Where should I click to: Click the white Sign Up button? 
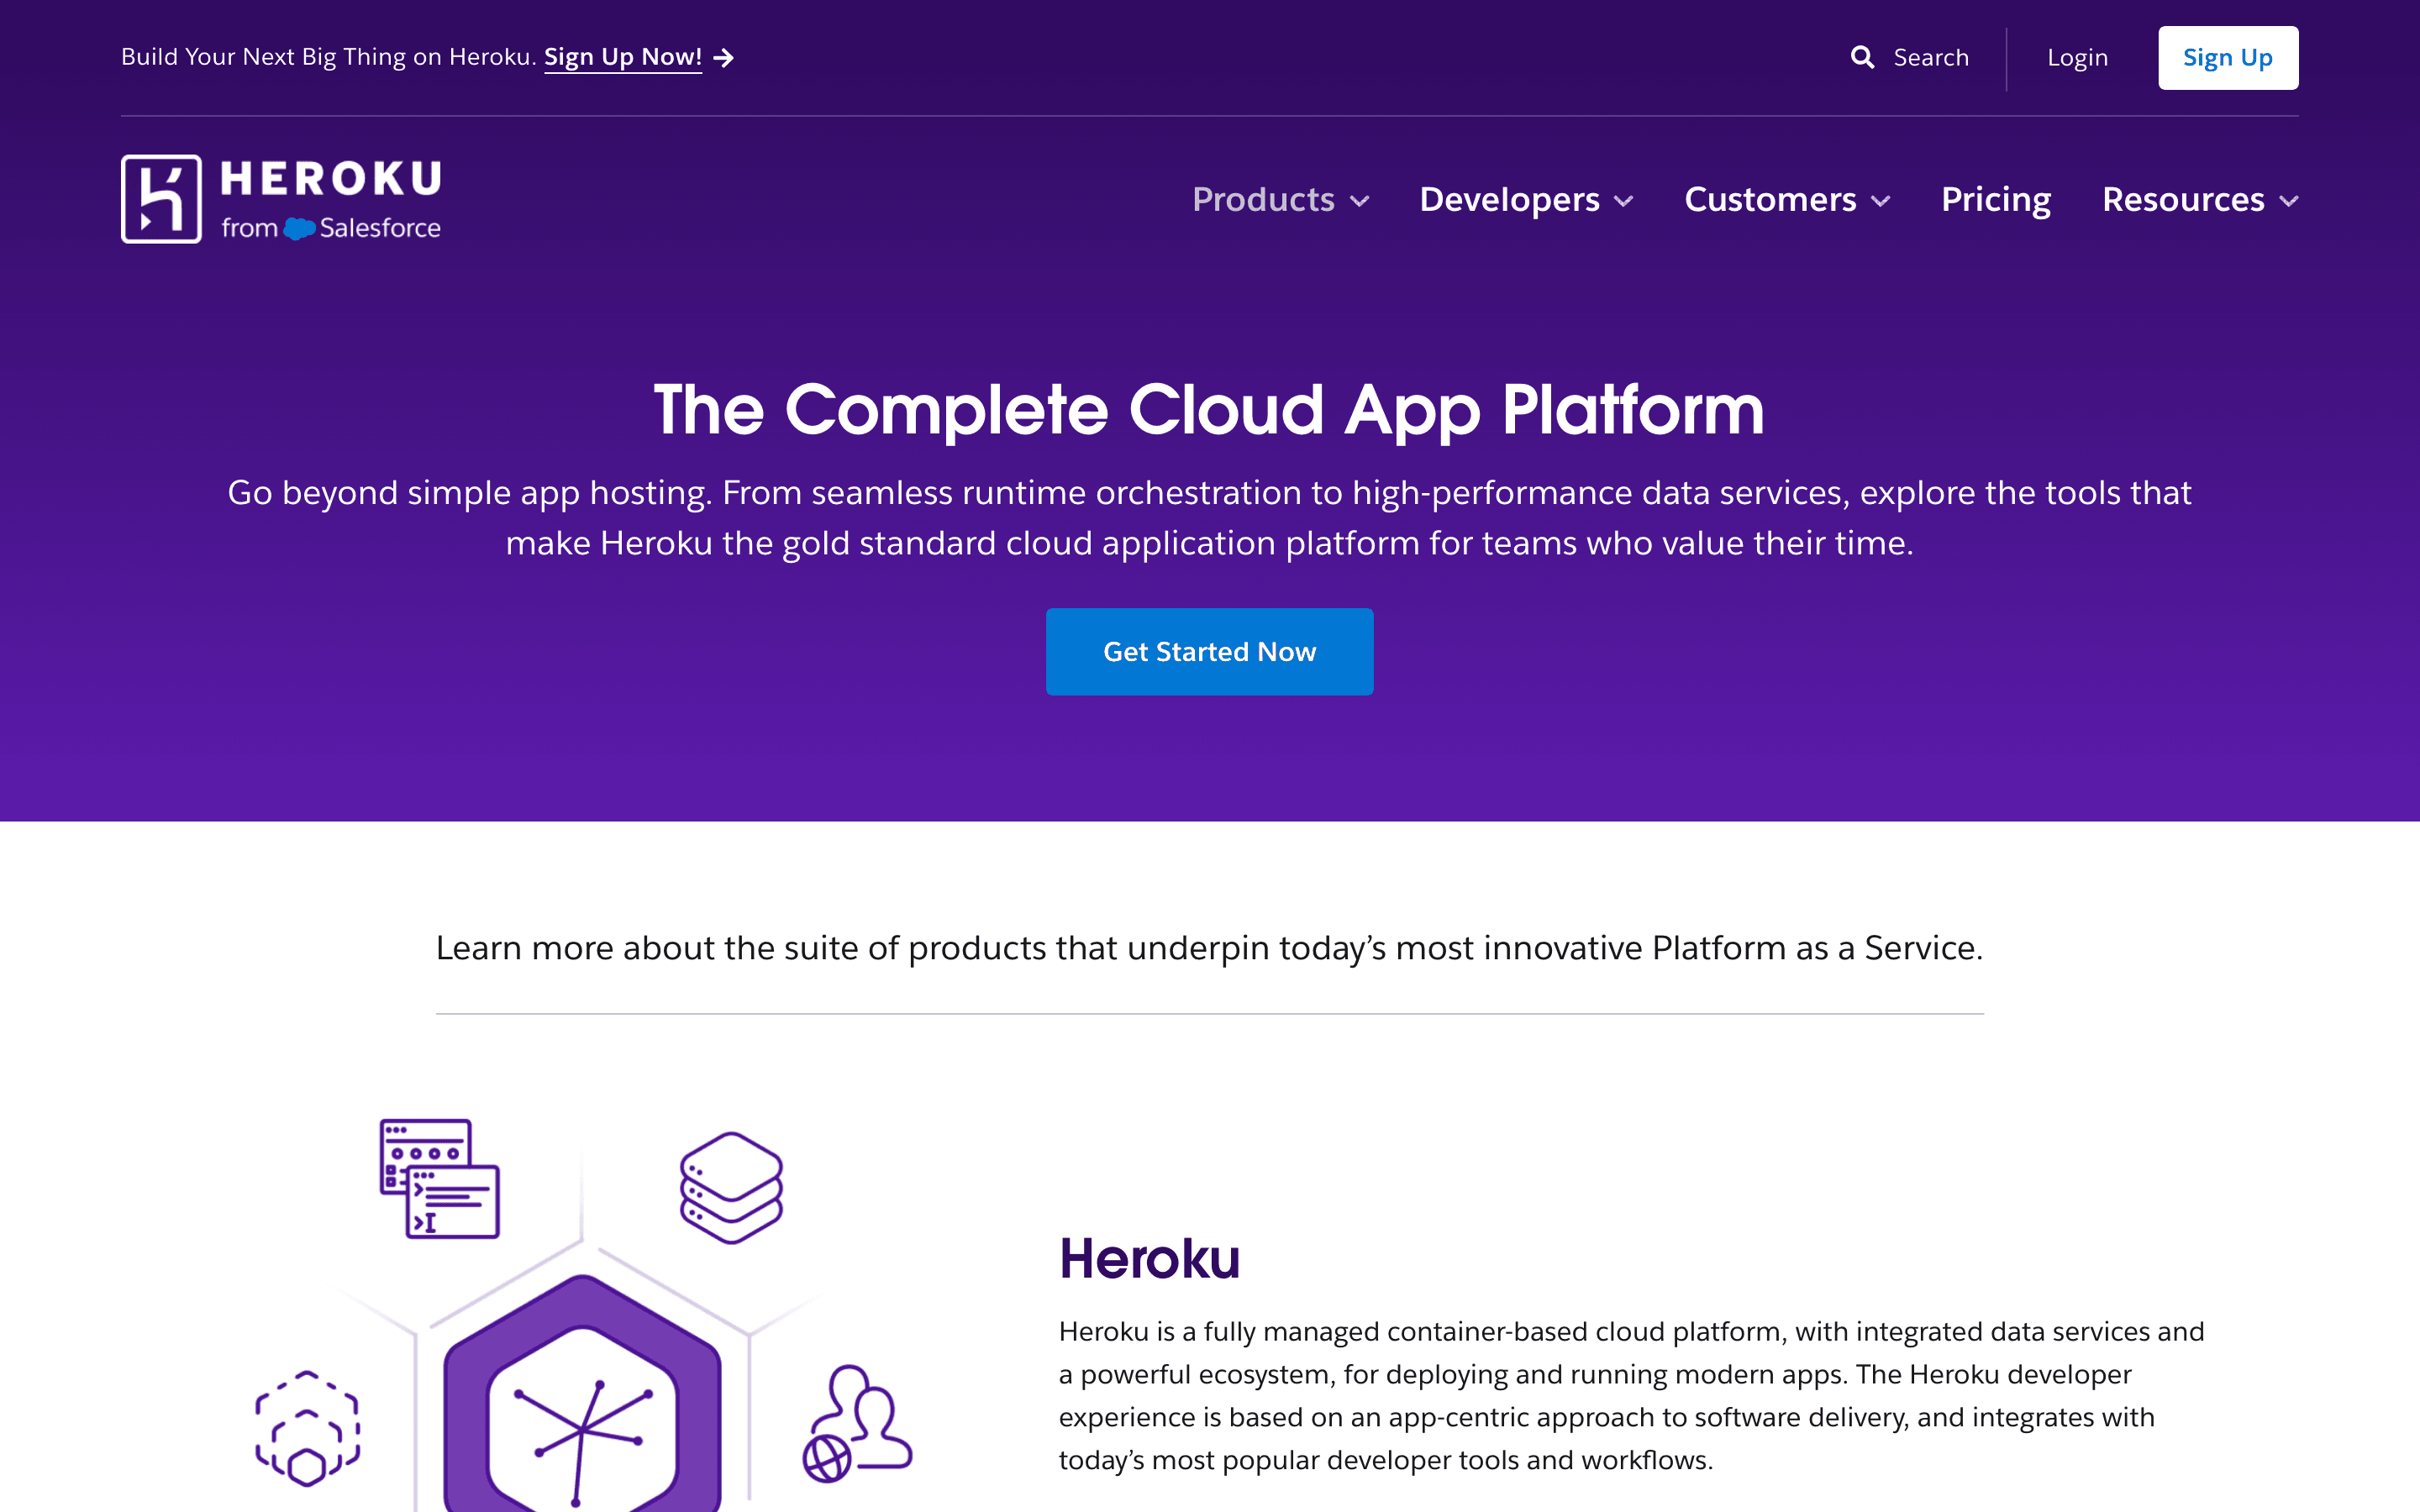2228,58
